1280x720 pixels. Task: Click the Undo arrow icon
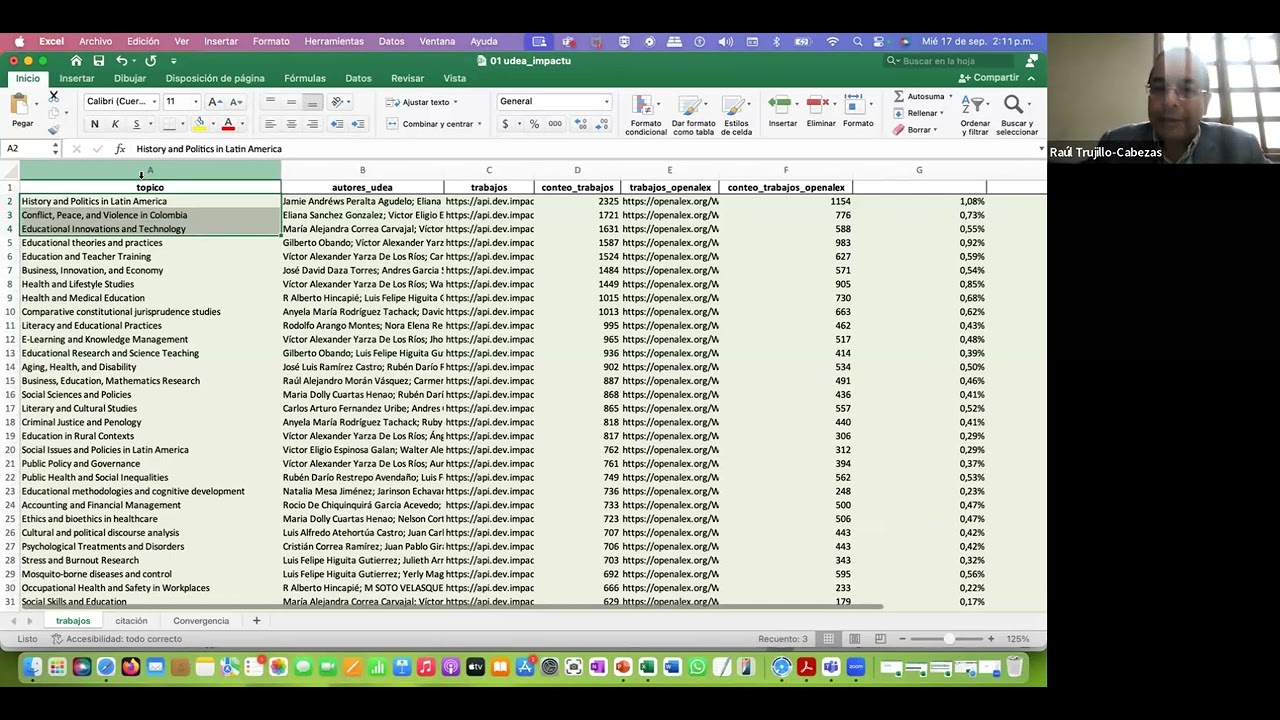tap(121, 61)
